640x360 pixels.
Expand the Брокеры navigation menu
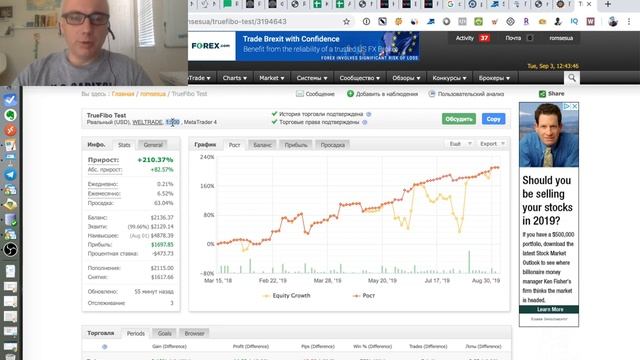[494, 78]
